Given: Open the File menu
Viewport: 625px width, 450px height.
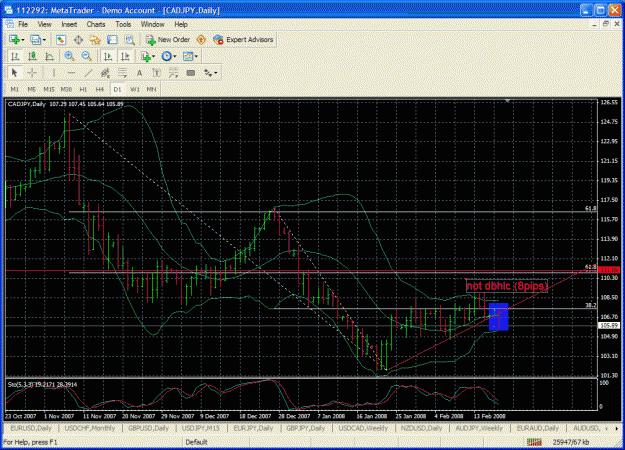Looking at the screenshot, I should [x=23, y=24].
